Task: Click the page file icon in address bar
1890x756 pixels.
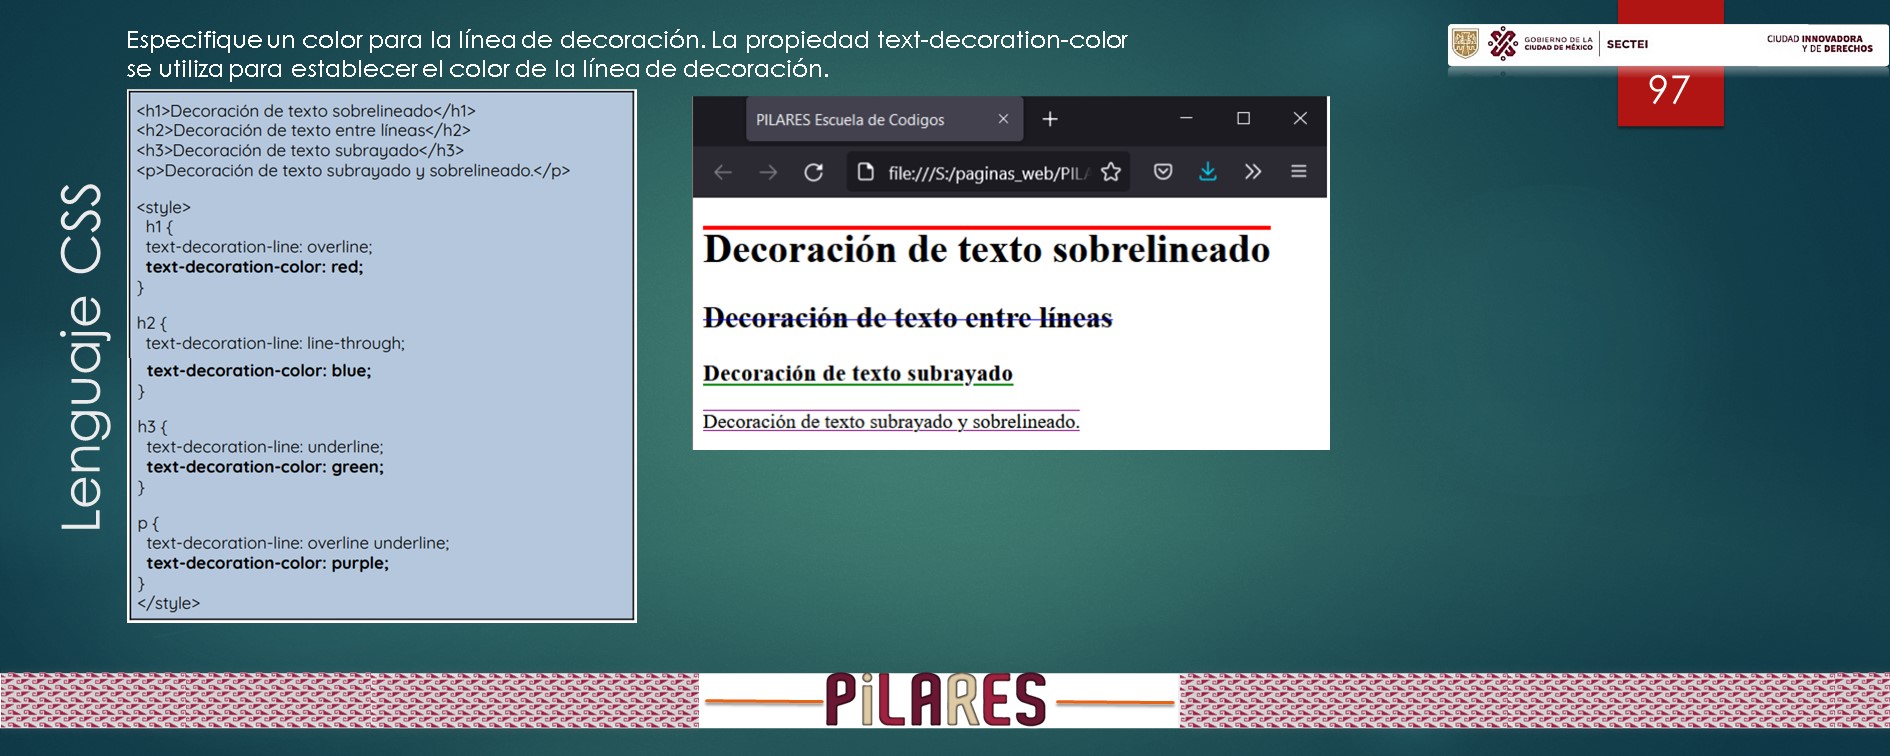Action: pos(866,172)
